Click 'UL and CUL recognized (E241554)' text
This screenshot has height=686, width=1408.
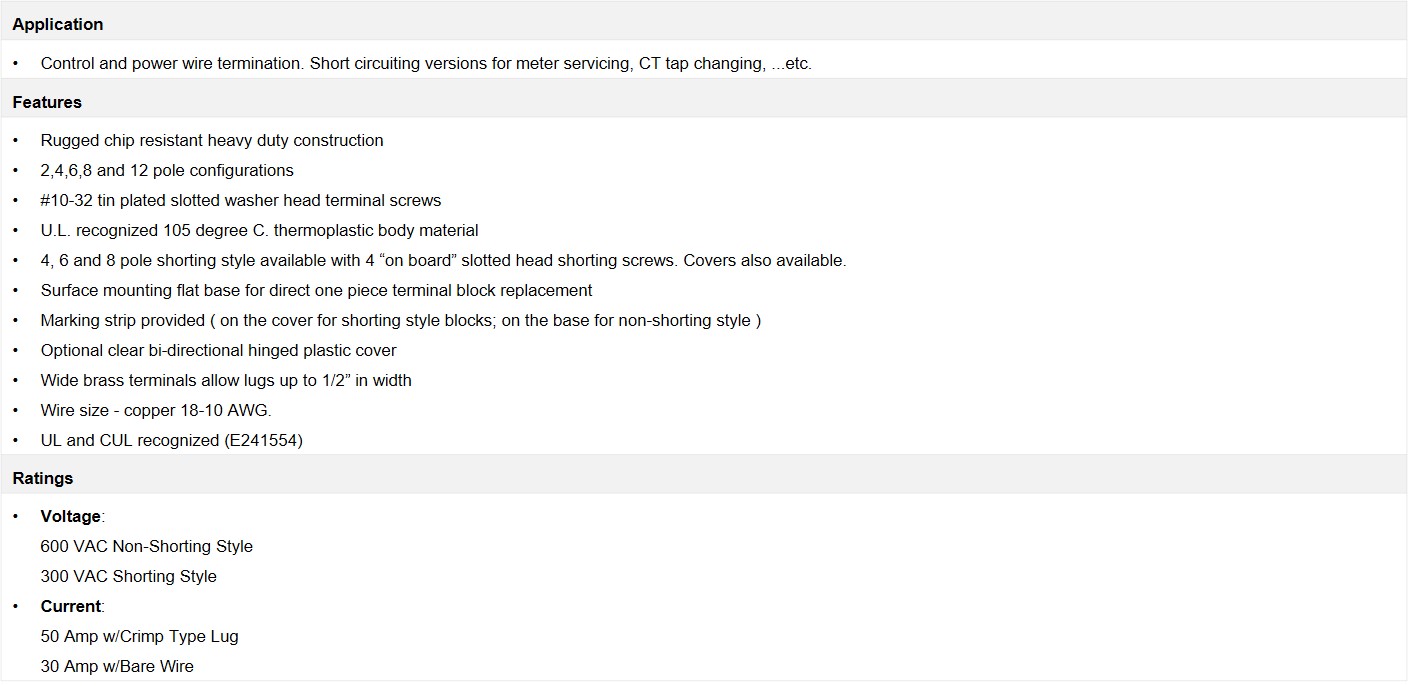click(x=171, y=440)
